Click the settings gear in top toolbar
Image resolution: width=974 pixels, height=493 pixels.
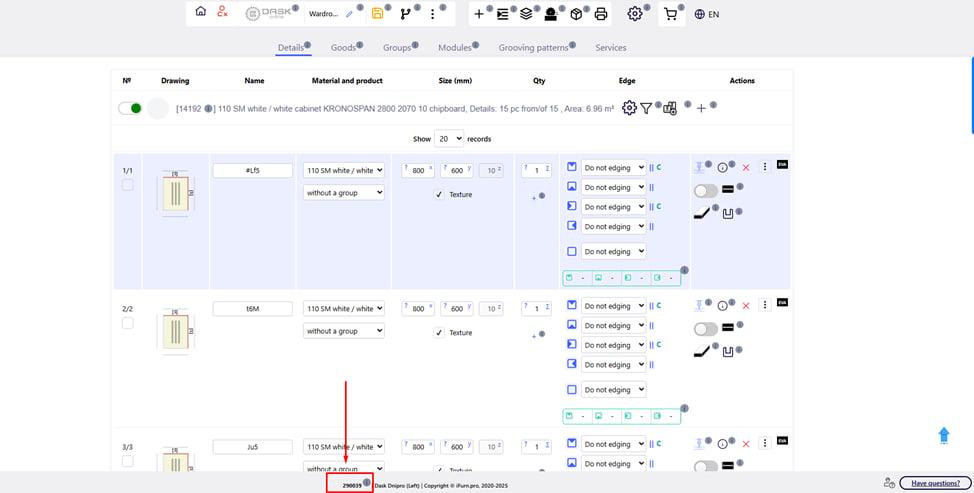[634, 14]
